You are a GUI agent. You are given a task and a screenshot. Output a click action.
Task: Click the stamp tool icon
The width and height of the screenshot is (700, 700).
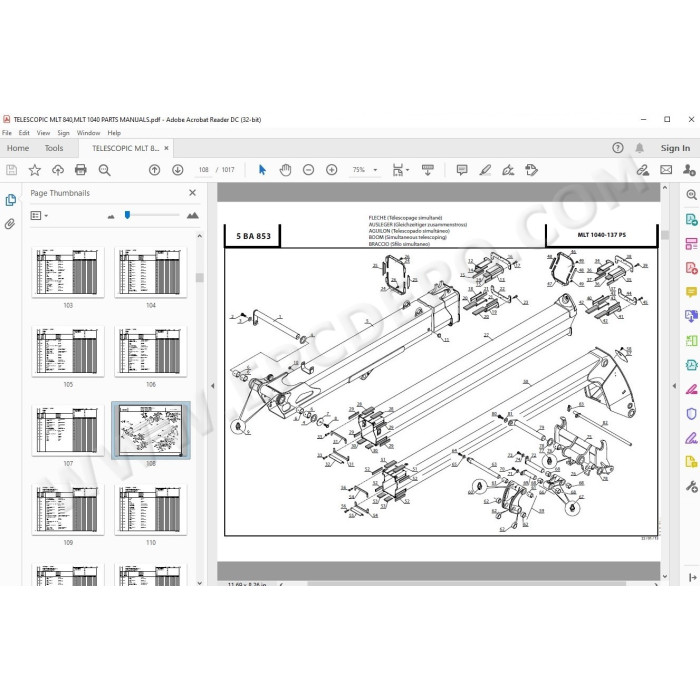coord(531,170)
